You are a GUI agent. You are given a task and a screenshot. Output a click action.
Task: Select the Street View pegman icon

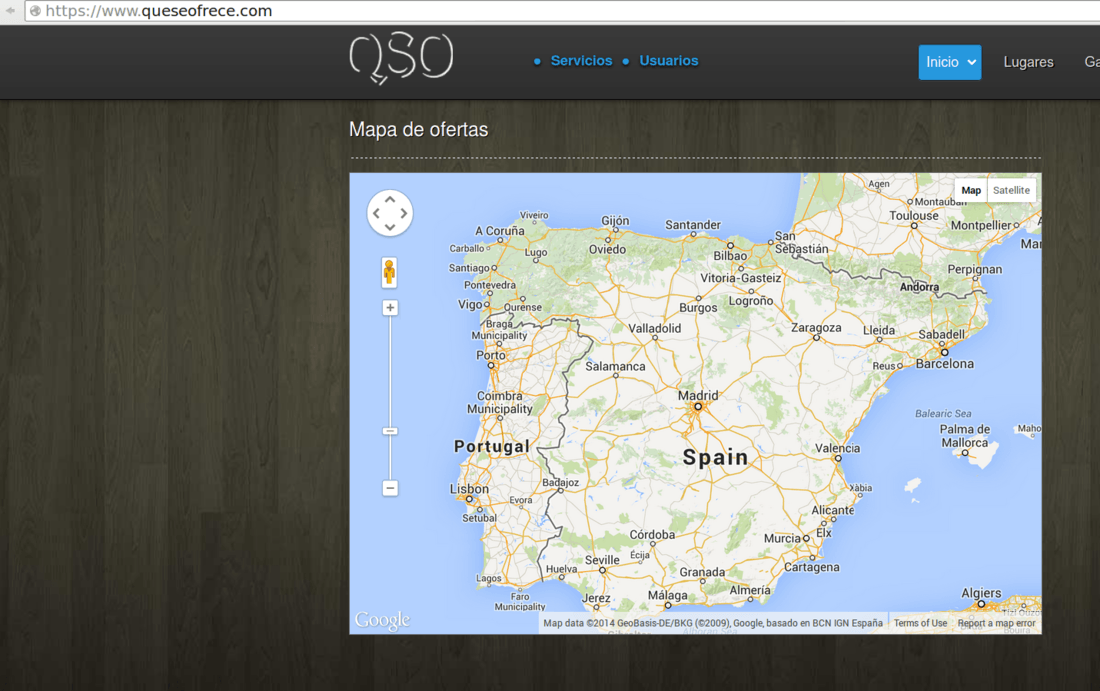[389, 272]
